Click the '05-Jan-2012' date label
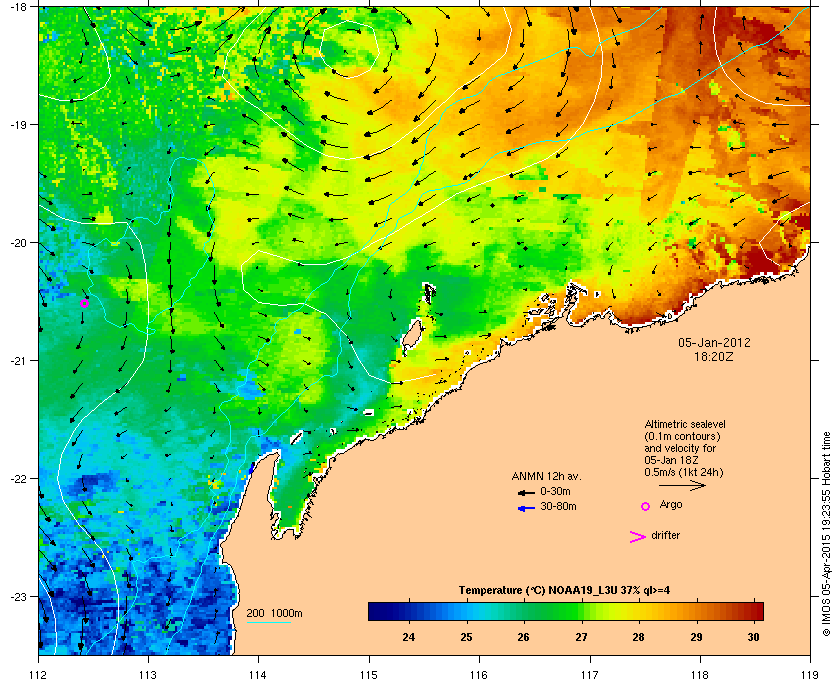The image size is (840, 680). pyautogui.click(x=714, y=343)
